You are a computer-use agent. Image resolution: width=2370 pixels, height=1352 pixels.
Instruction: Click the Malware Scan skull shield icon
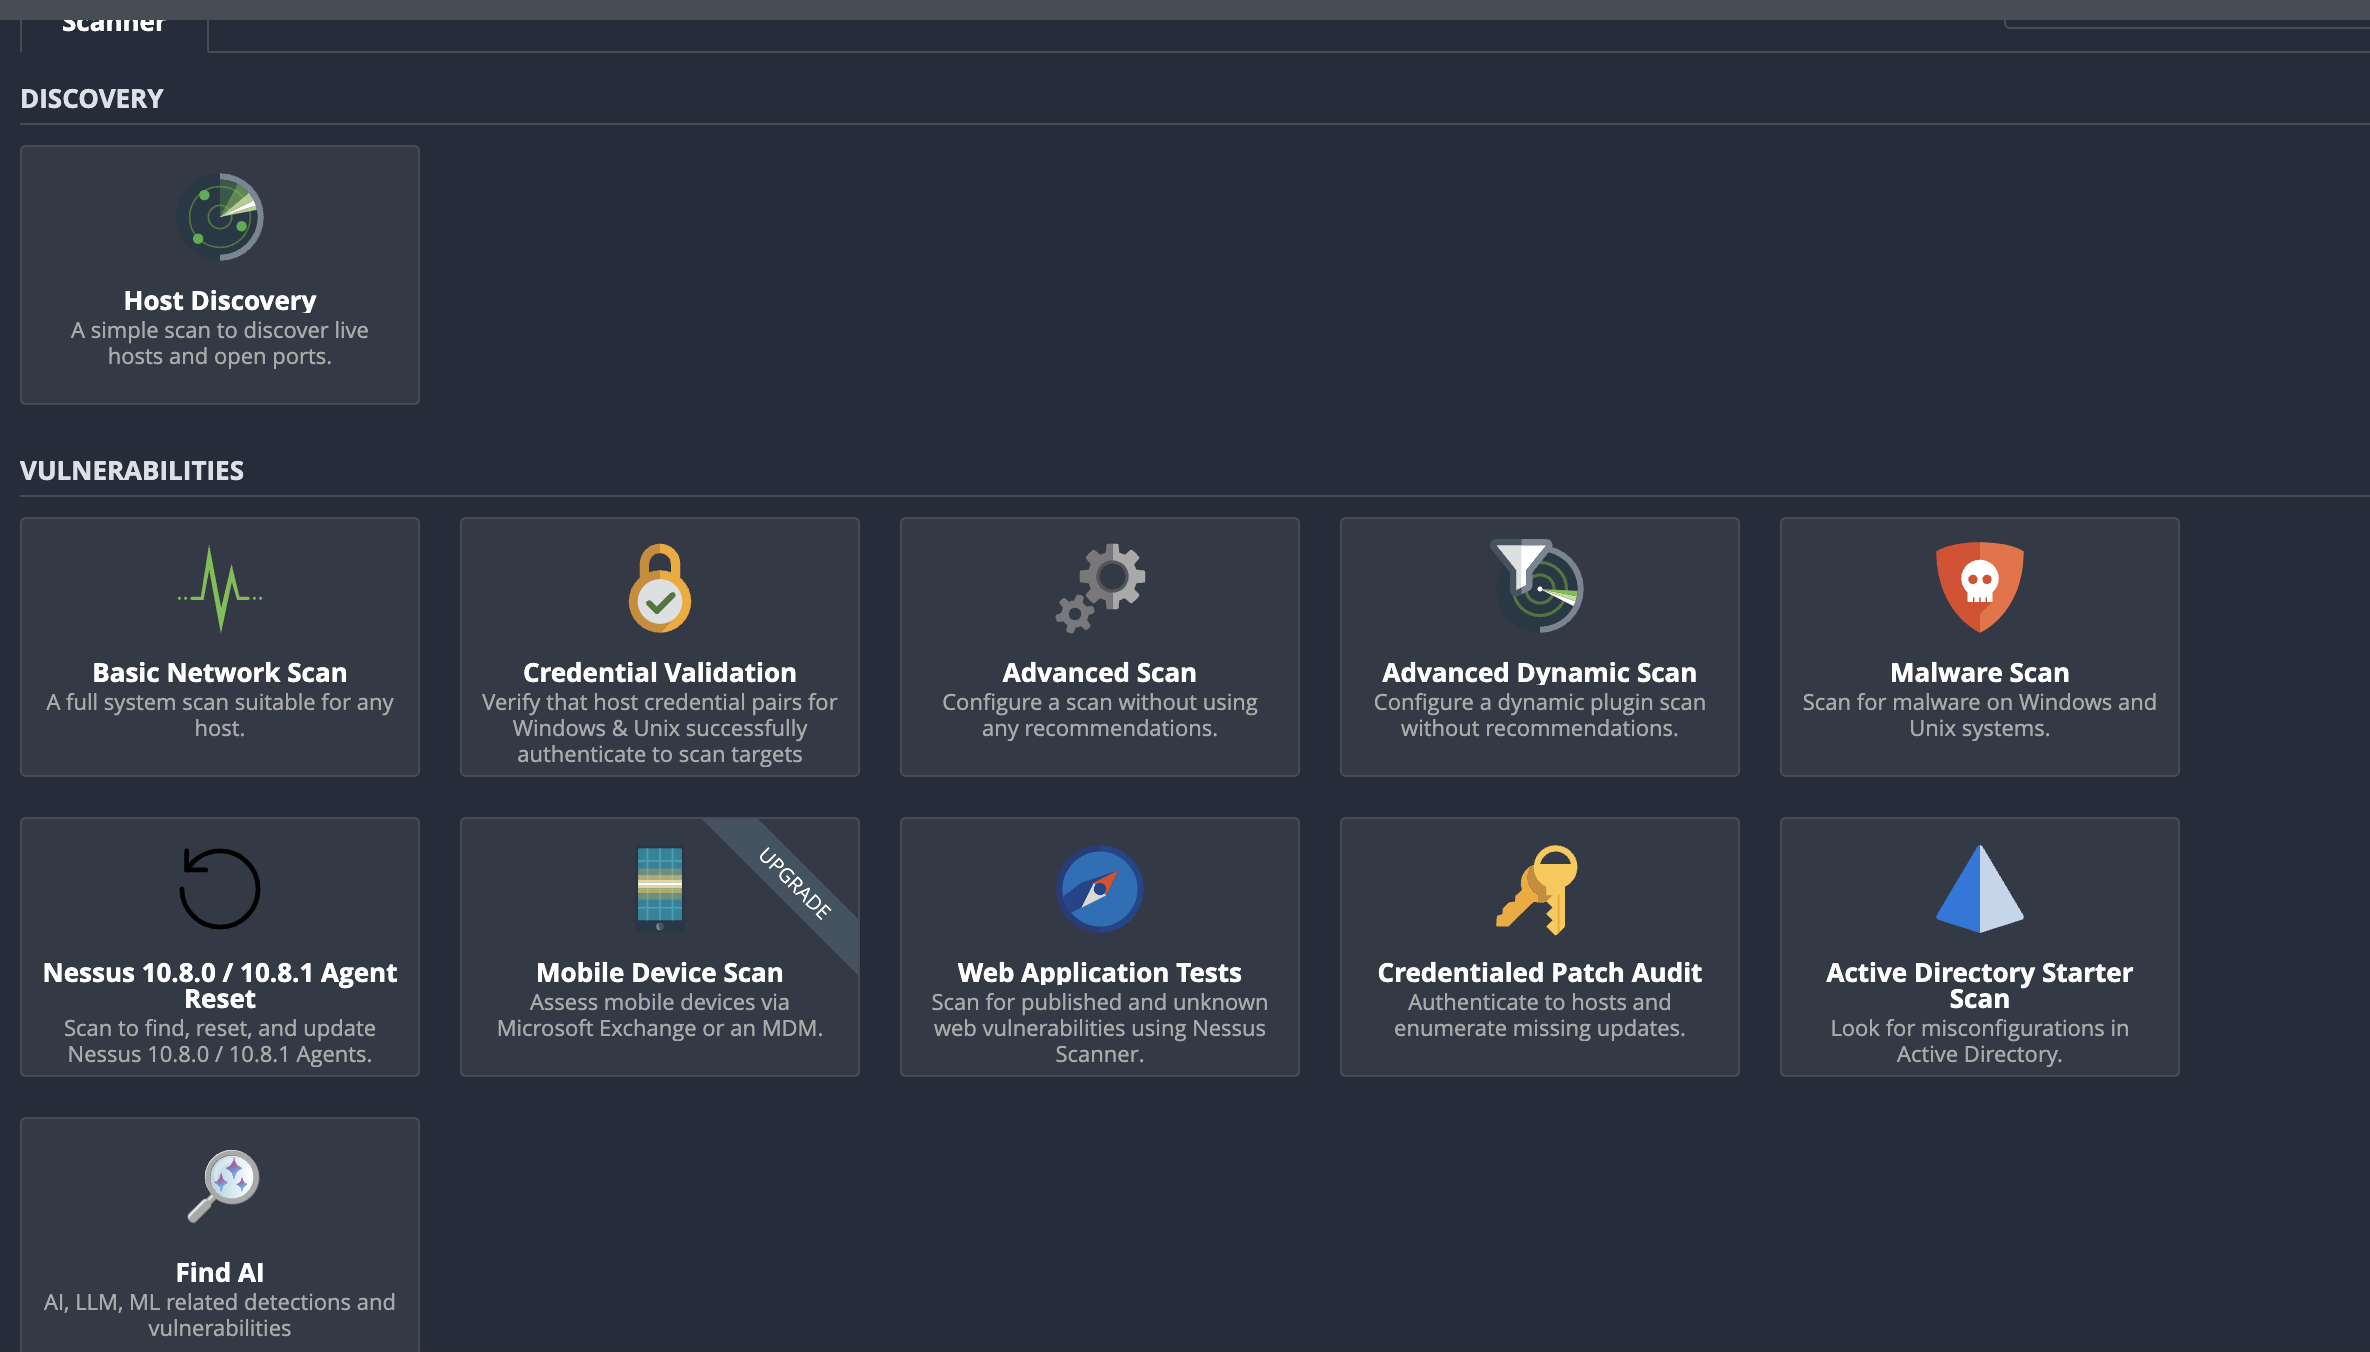click(x=1980, y=587)
